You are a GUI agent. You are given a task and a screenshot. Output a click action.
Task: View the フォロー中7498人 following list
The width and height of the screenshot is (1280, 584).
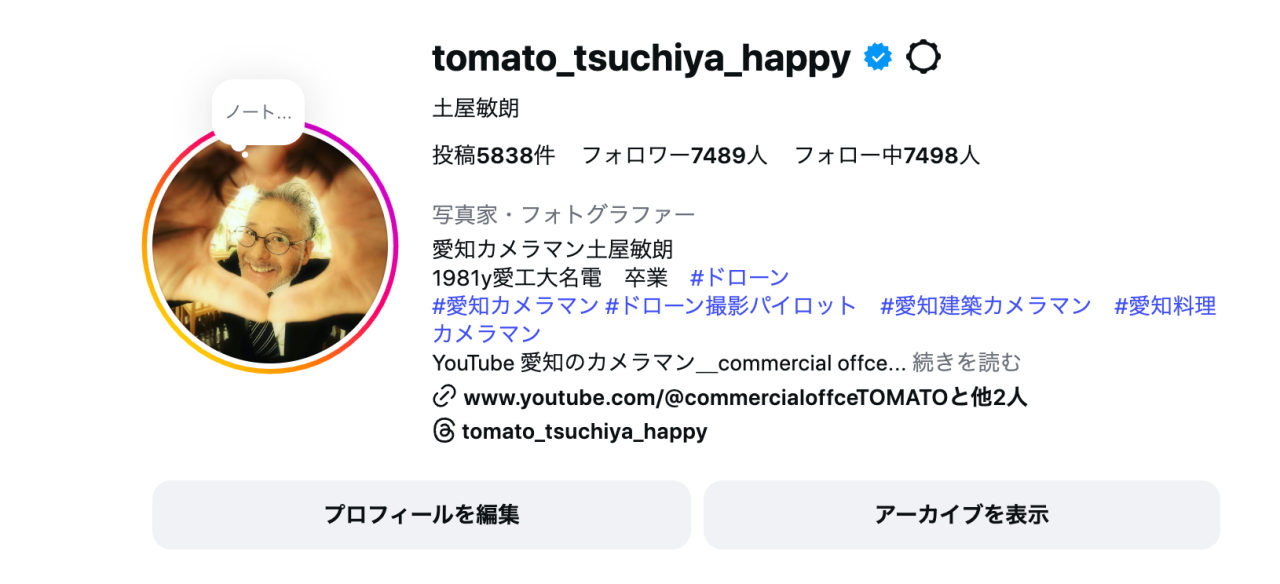(x=887, y=155)
